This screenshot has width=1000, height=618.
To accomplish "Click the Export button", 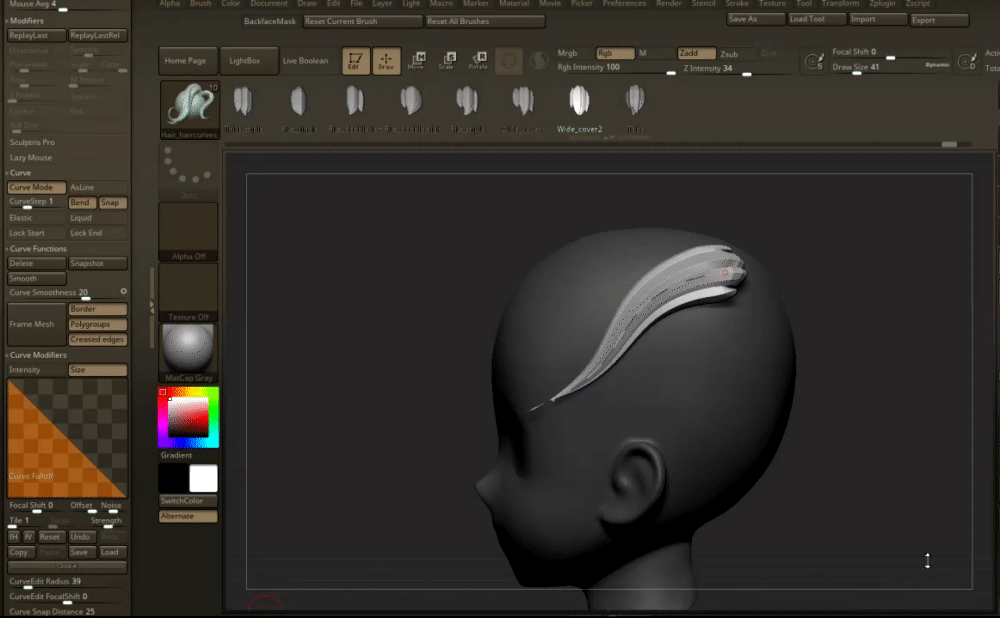I will coord(939,20).
